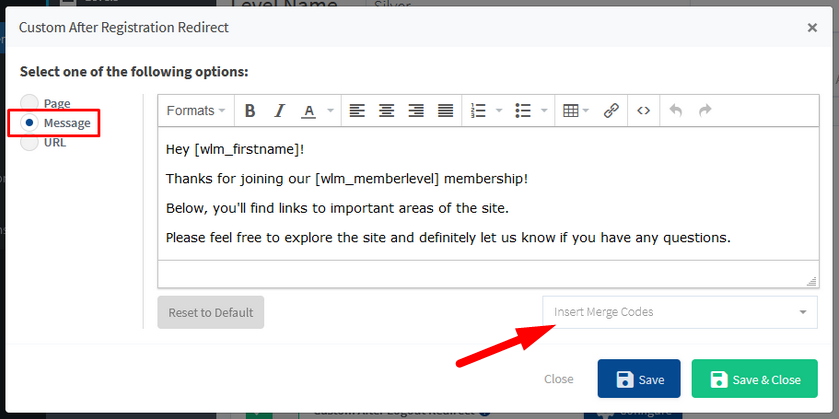Click the "Thanks for joining our" line
Viewport: 839px width, 419px height.
click(x=347, y=179)
